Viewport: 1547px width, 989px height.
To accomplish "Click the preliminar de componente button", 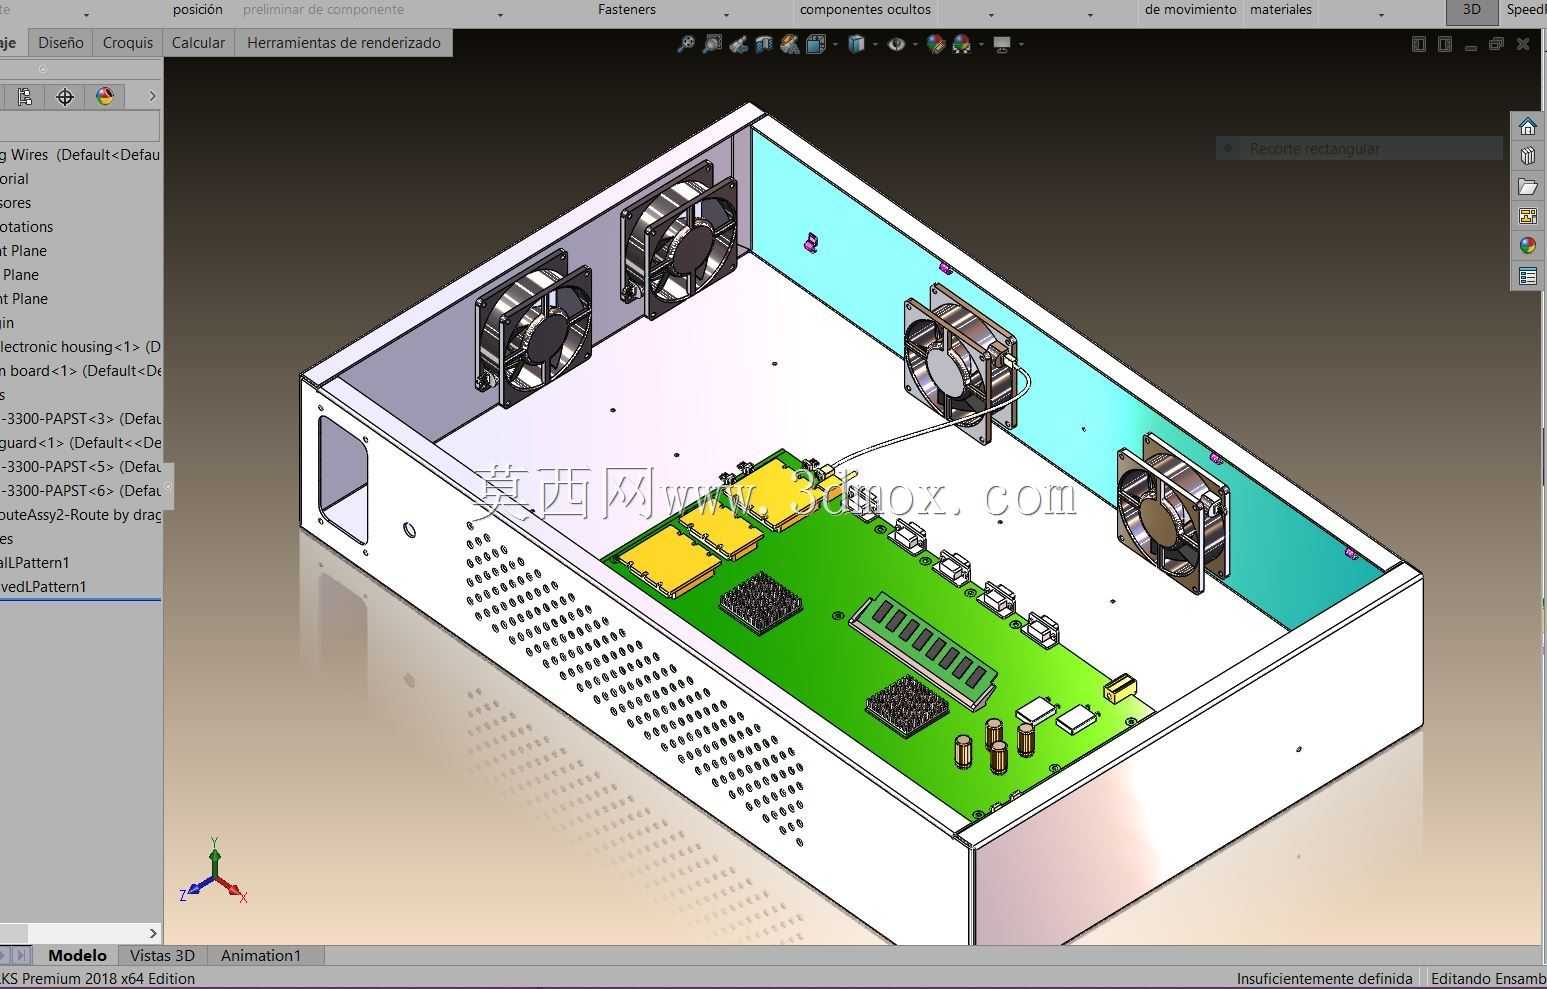I will (323, 9).
